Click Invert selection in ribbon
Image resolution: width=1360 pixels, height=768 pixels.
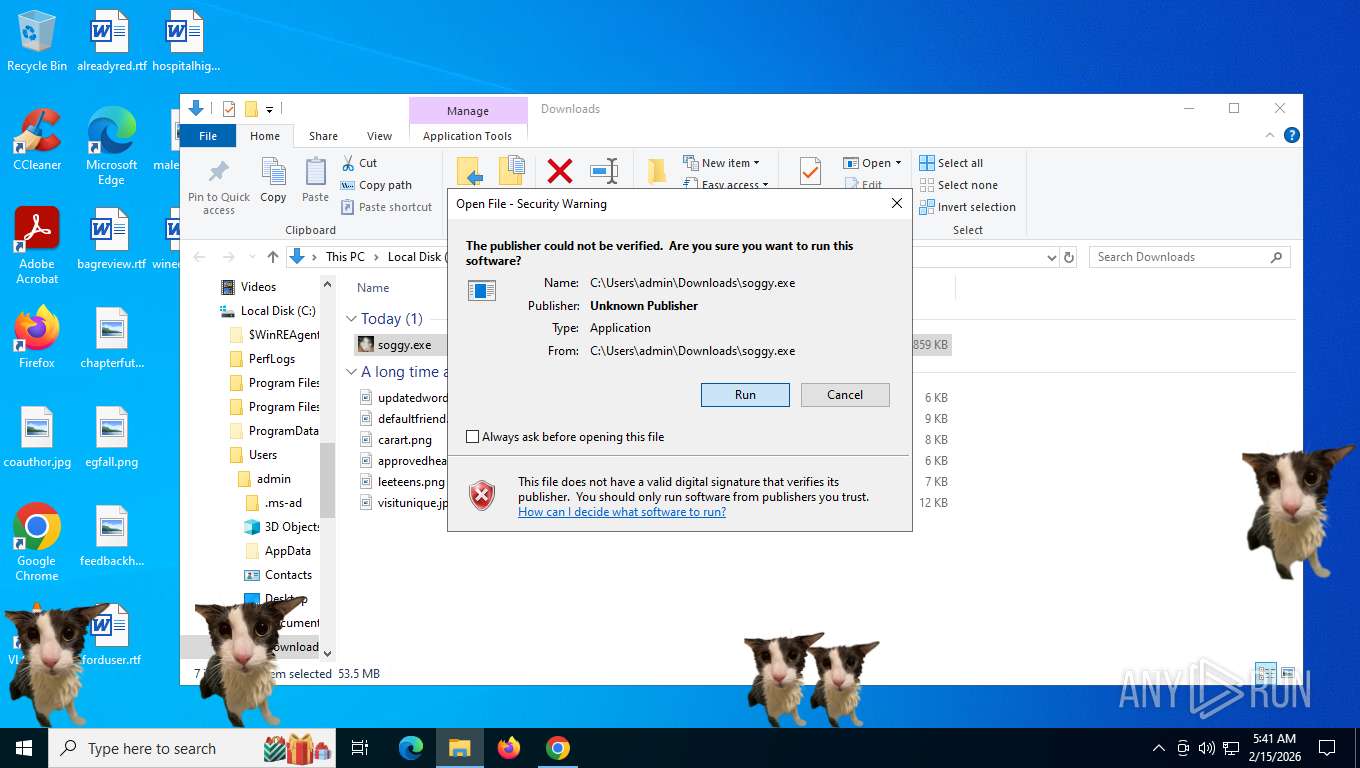(x=967, y=207)
